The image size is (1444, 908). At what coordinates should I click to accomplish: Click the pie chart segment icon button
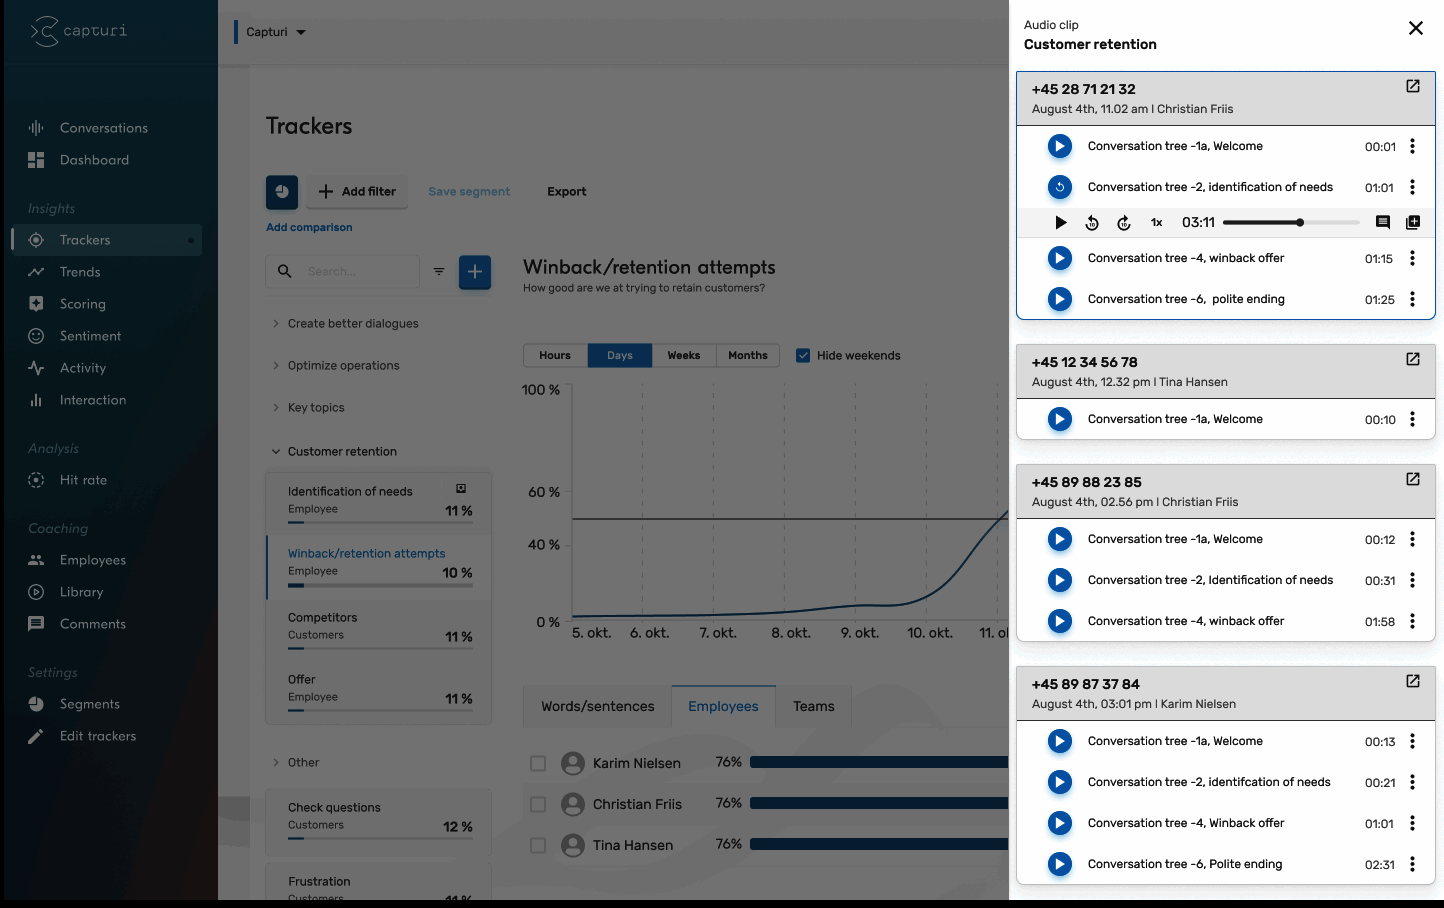[x=282, y=192]
